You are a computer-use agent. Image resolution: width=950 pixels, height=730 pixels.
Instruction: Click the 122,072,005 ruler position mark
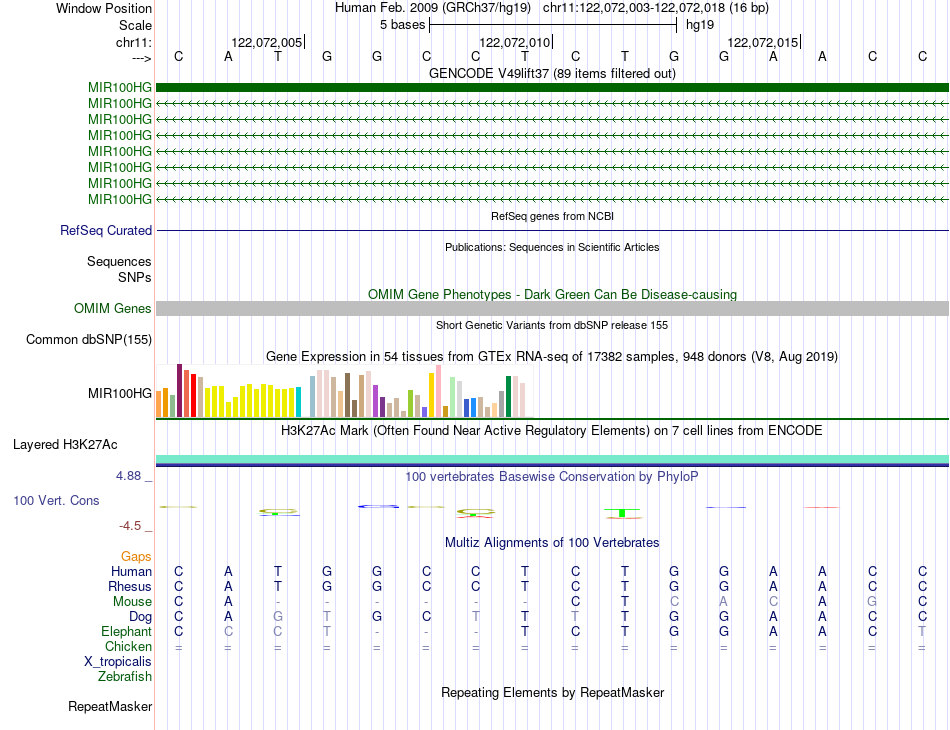(267, 42)
